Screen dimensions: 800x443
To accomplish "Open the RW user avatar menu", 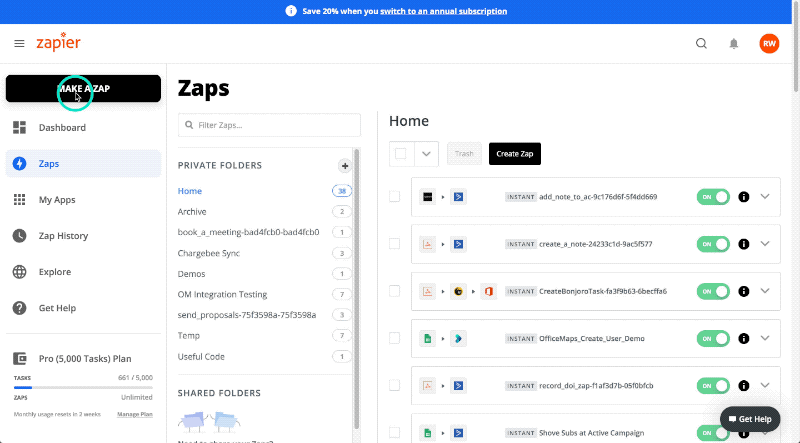I will tap(769, 43).
